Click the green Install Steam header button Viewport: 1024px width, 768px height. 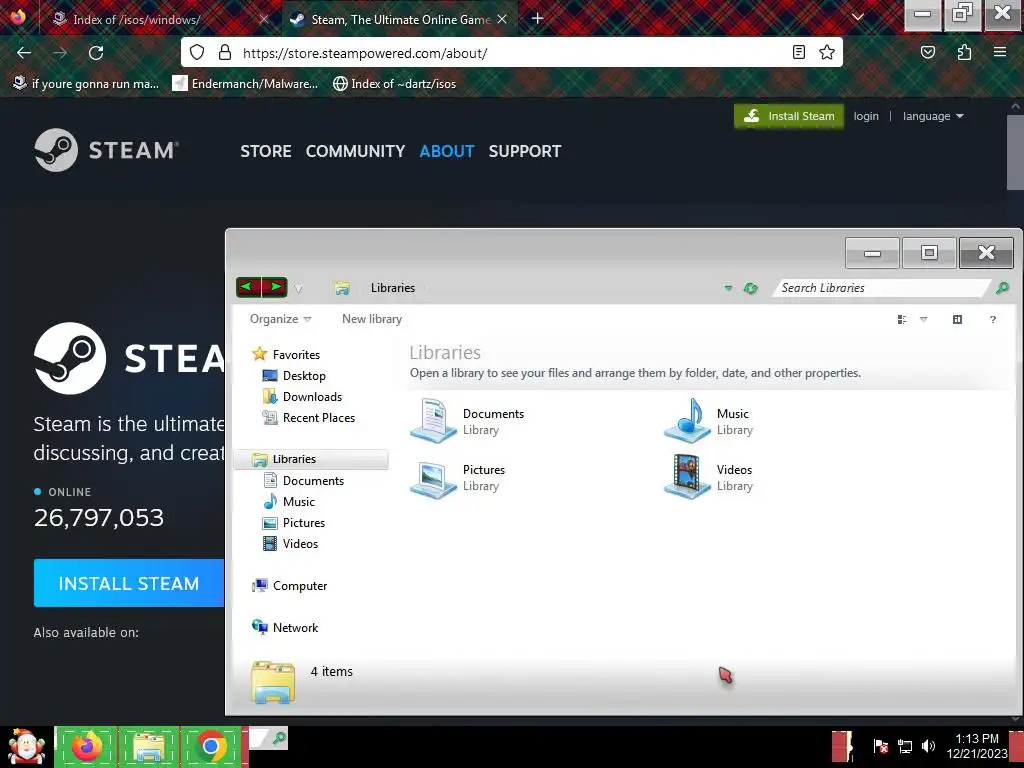[x=789, y=116]
